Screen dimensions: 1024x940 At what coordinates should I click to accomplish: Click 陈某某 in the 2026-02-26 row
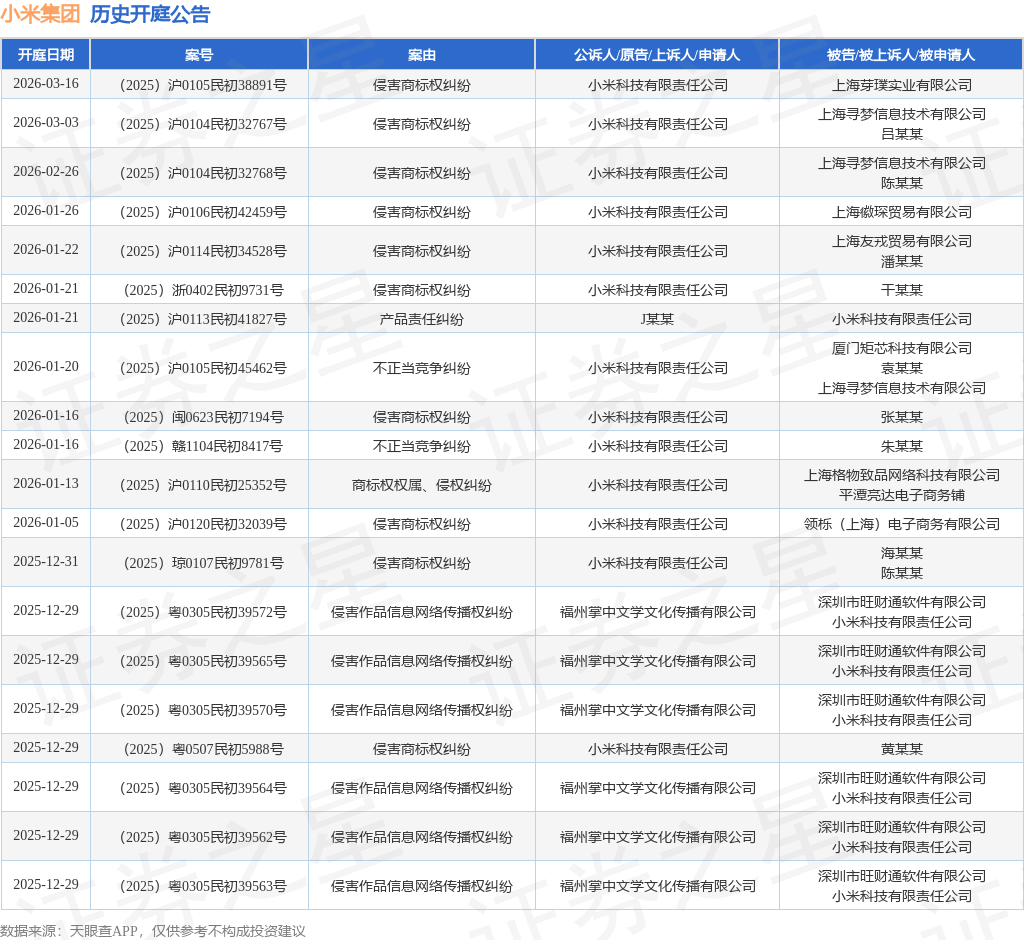pyautogui.click(x=901, y=183)
